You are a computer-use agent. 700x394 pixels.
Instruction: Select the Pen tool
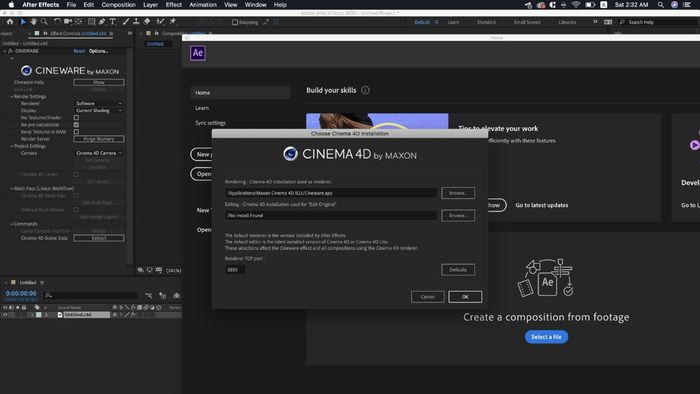[102, 21]
